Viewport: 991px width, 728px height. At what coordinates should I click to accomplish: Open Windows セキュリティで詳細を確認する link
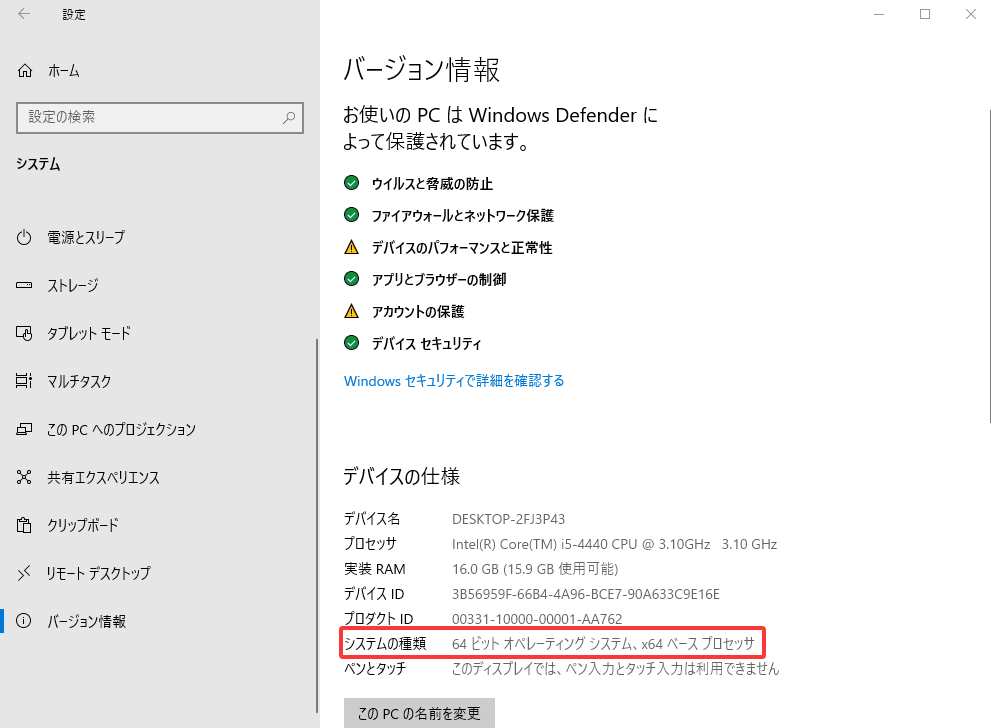(x=454, y=381)
